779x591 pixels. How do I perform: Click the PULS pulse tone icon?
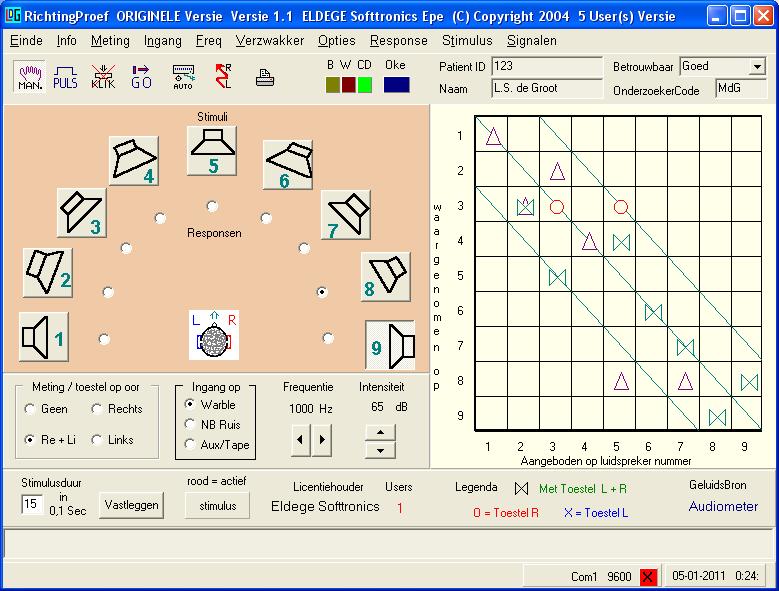click(65, 77)
